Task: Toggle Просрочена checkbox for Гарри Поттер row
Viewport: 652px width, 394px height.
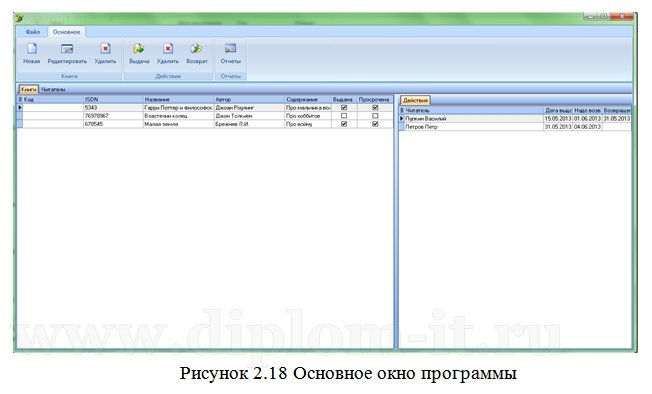Action: pos(375,108)
